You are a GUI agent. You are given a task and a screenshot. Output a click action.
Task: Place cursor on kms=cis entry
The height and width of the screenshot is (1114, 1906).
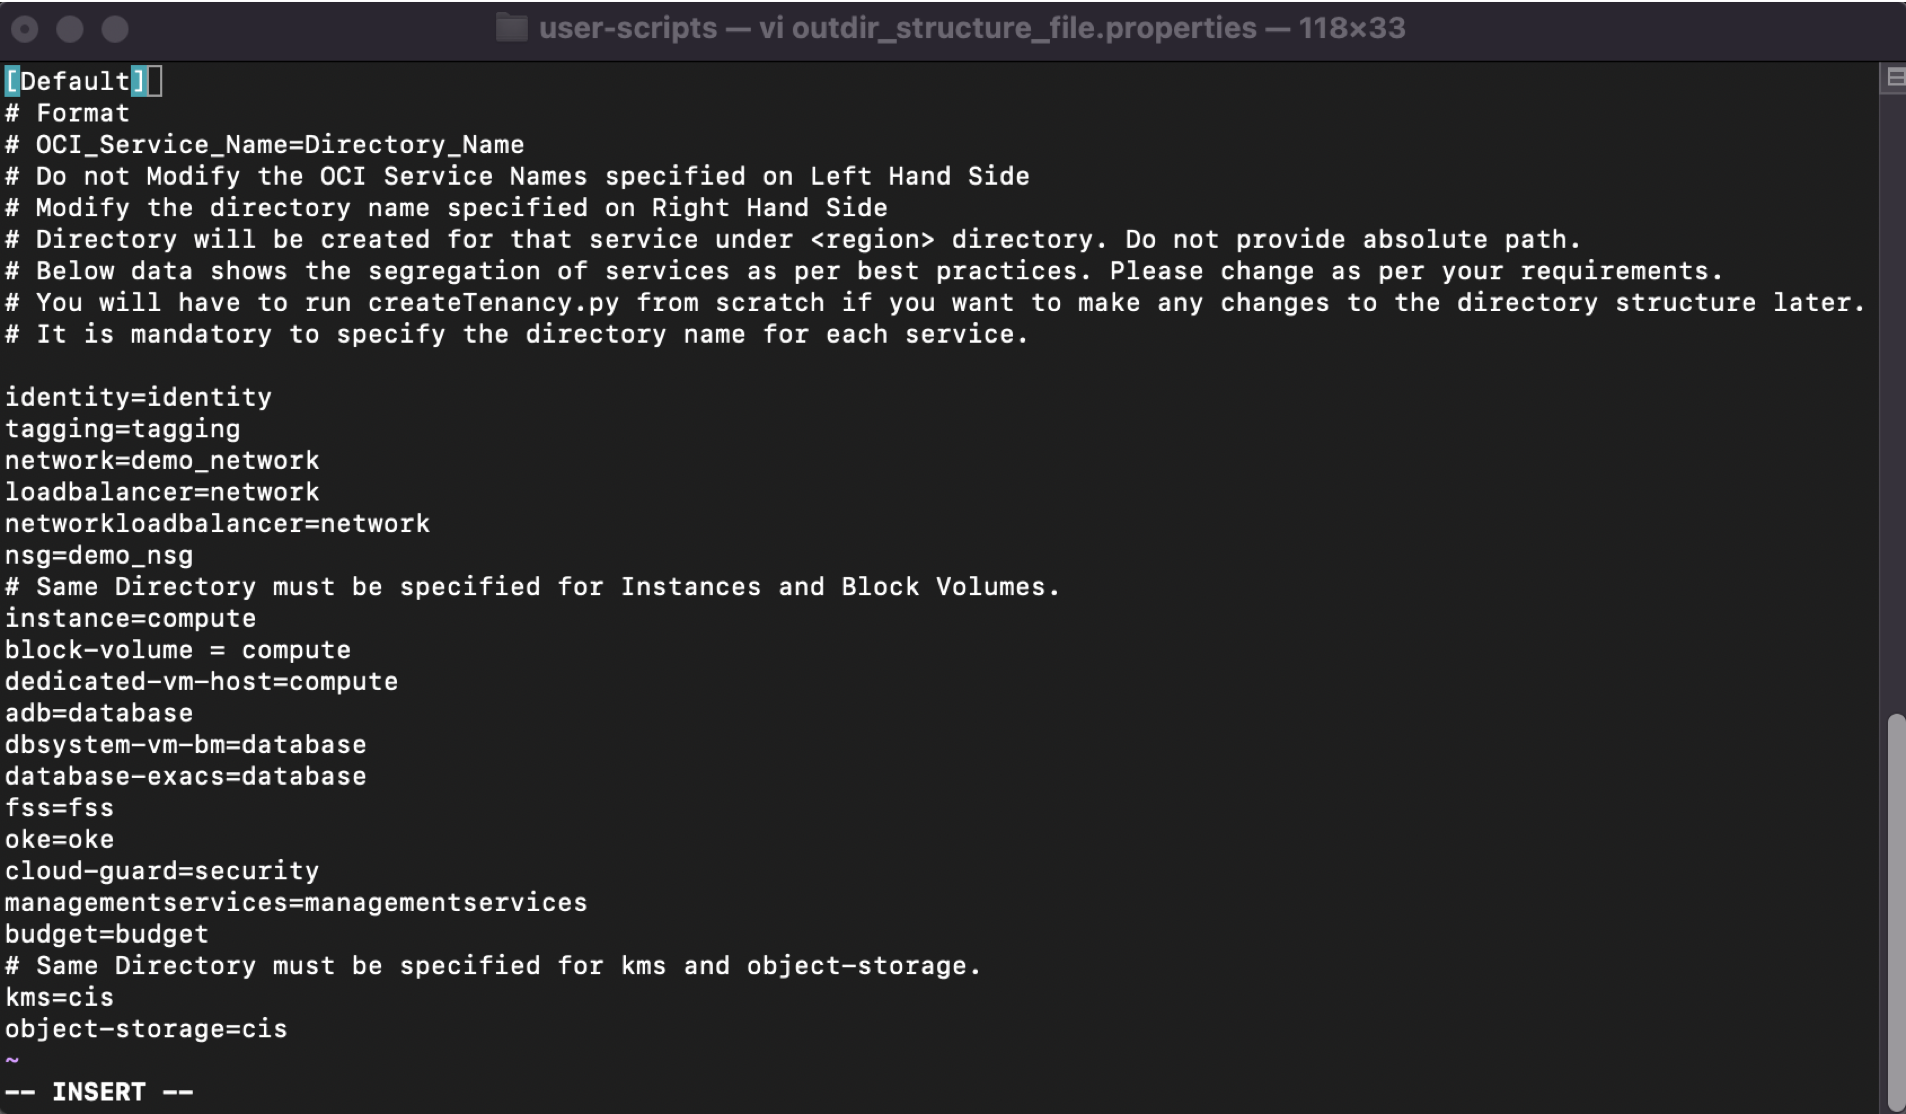(59, 998)
